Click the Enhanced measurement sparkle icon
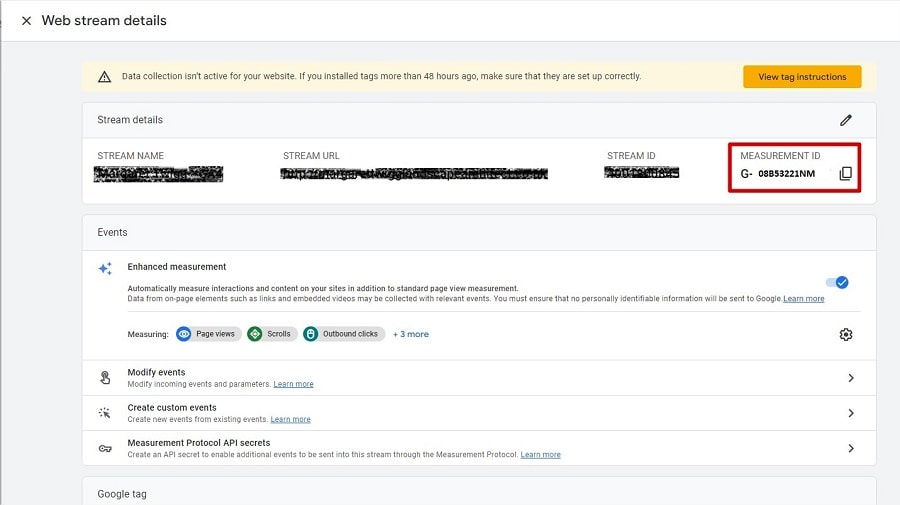 [105, 268]
